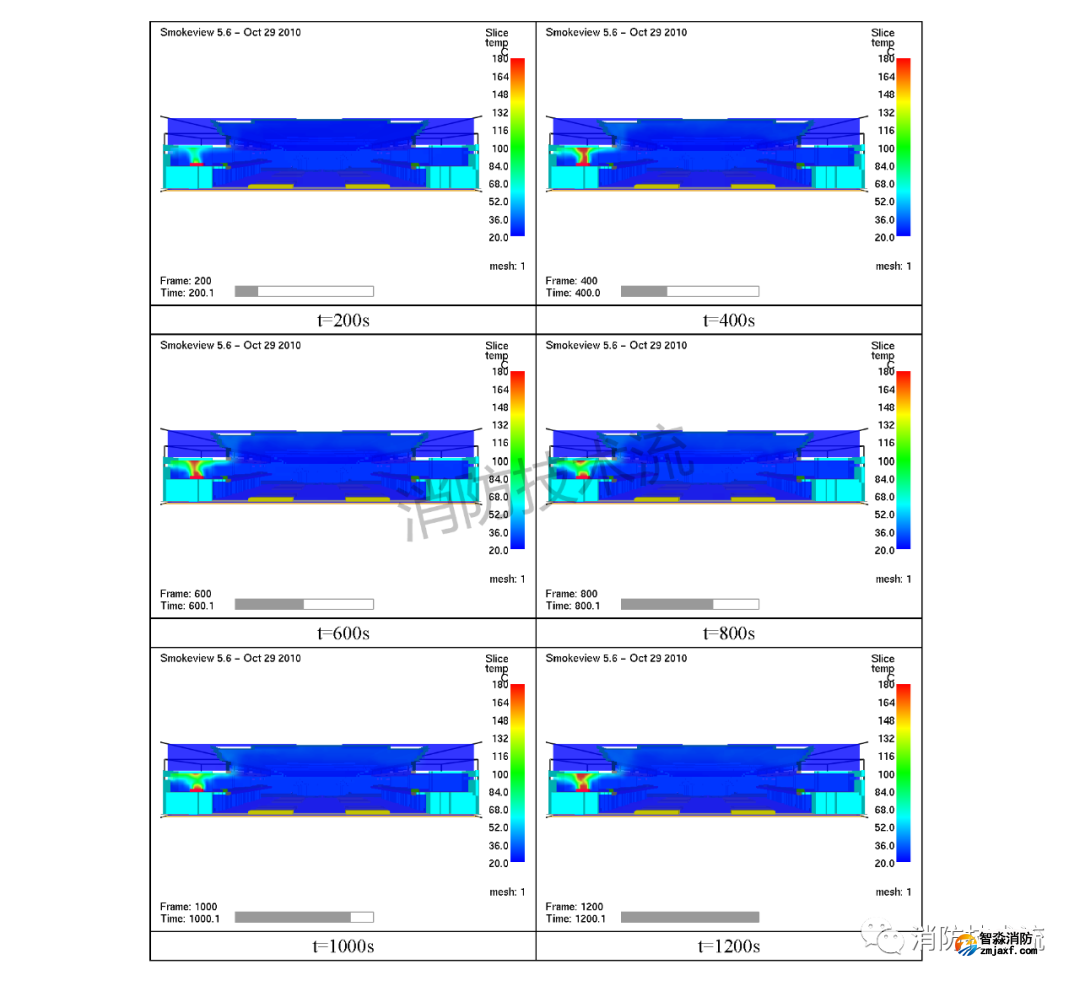Click the red fire plume in the t=400s panel
1080x986 pixels.
point(582,155)
